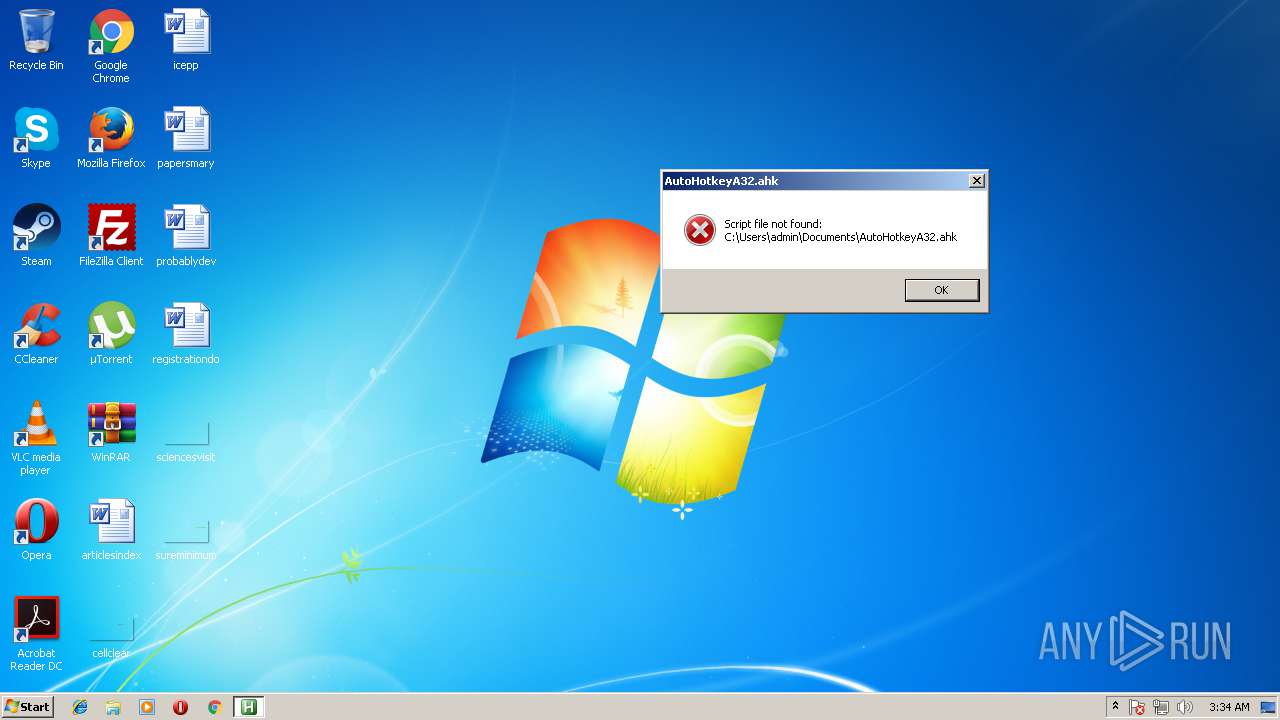Click the 3:34 AM taskbar clock
The width and height of the screenshot is (1280, 720).
[1229, 707]
